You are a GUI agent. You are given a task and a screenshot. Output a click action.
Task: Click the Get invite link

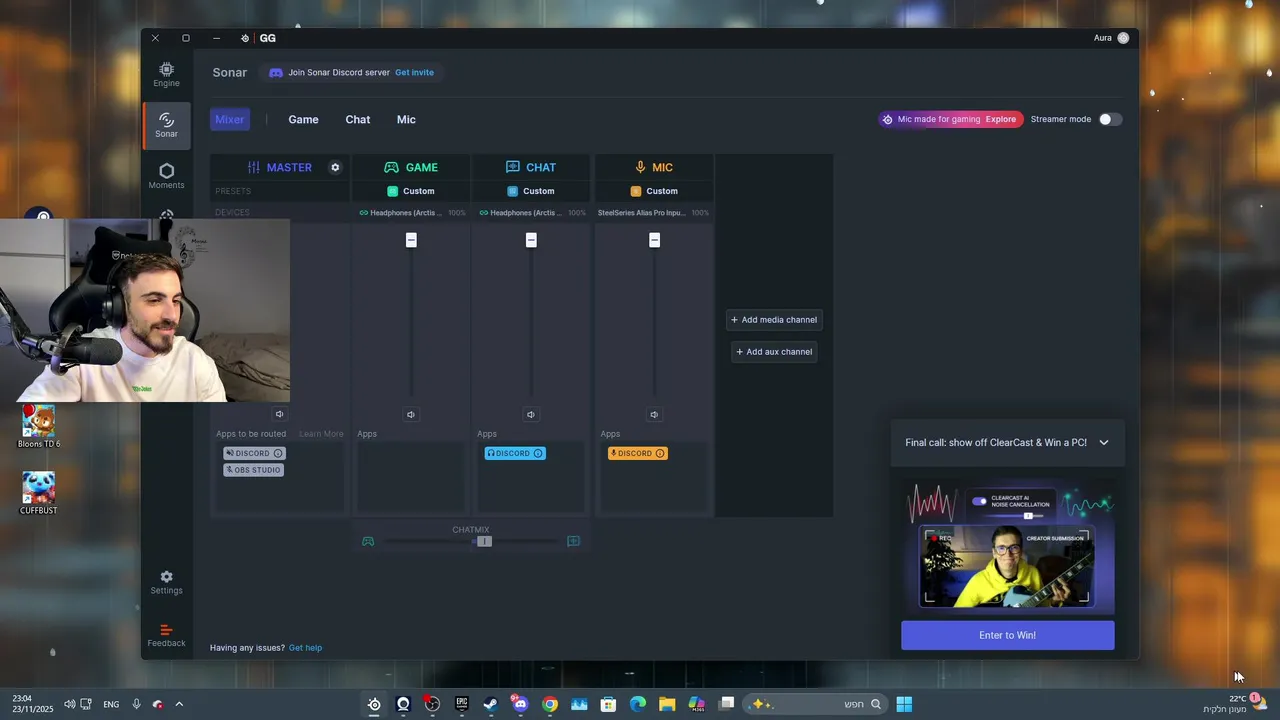tap(414, 72)
